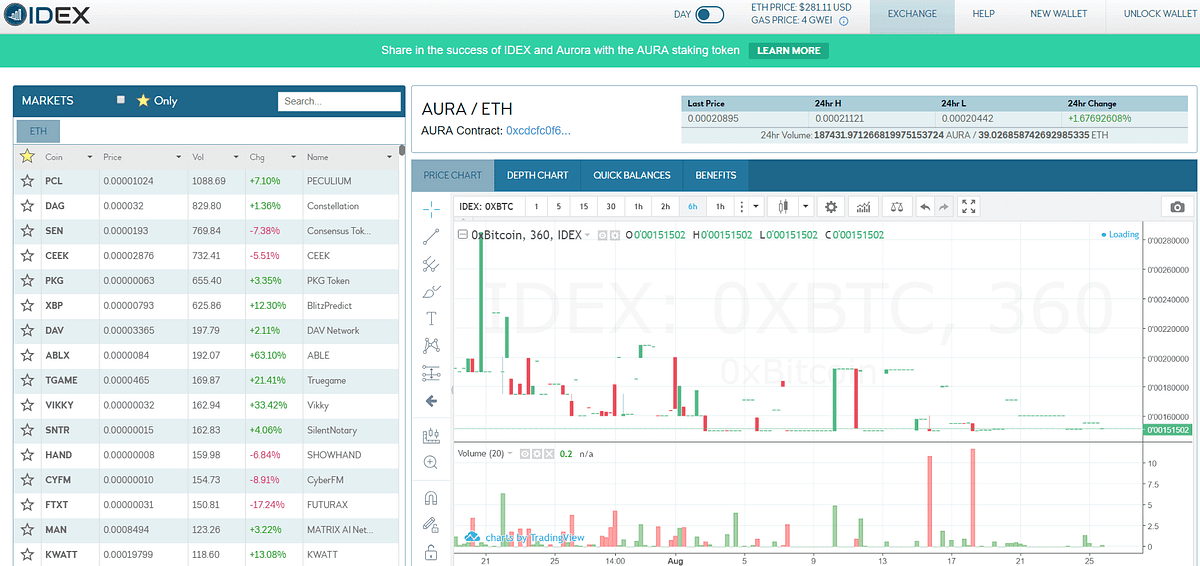Collapse the 0xBitcoin legend box
Viewport: 1200px width, 566px height.
point(462,235)
